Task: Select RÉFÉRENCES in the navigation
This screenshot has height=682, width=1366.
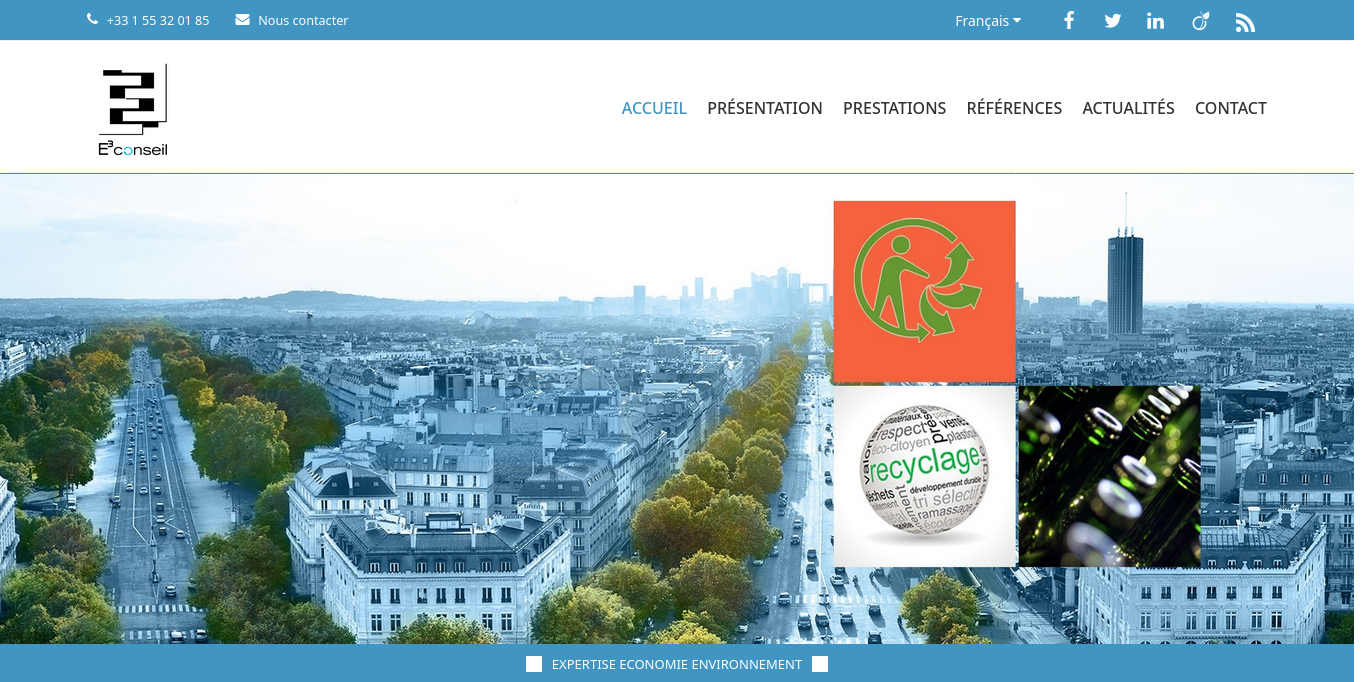Action: [1014, 108]
